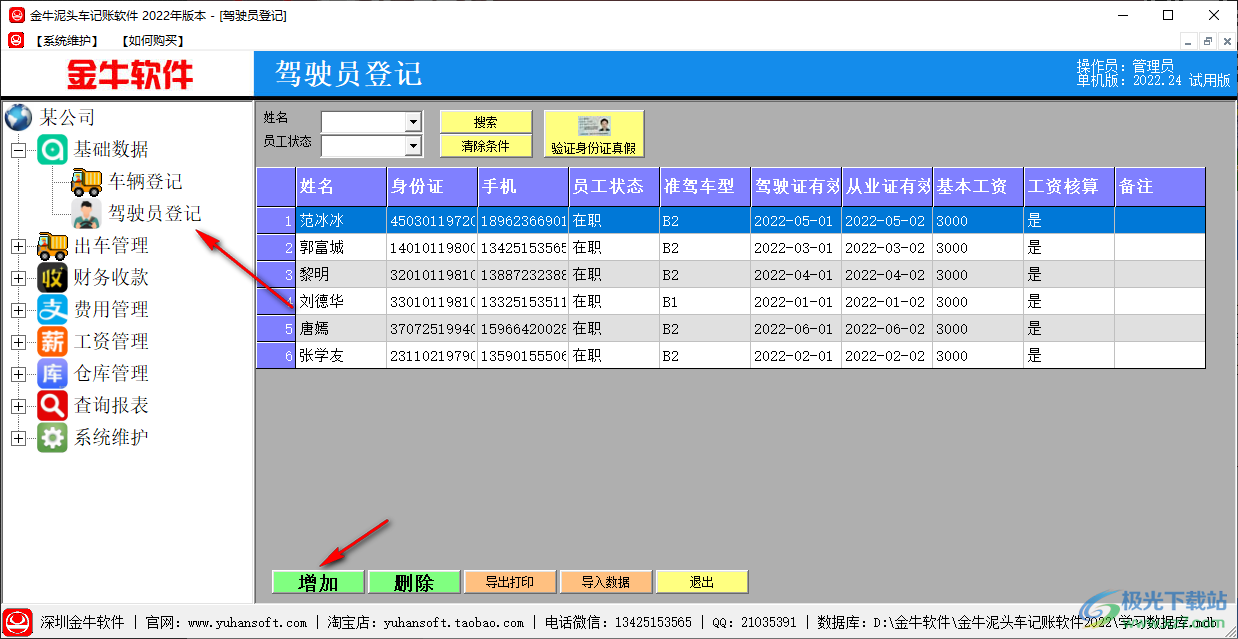
Task: Select the row for 范冰冰
Action: (x=731, y=220)
